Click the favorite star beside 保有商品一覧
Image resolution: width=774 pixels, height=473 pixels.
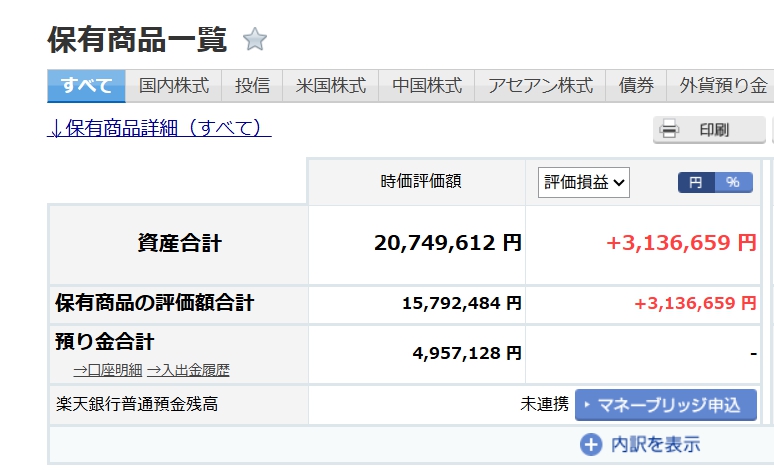click(x=255, y=40)
